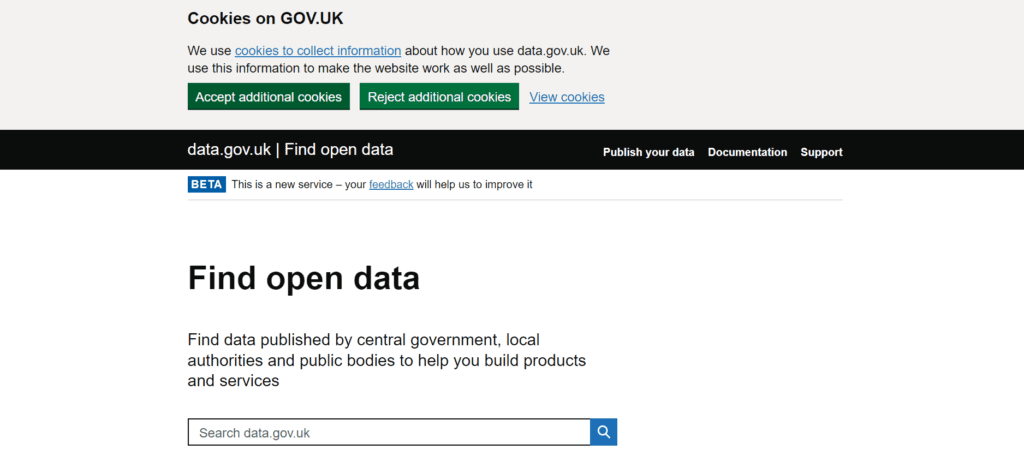Click the magnifying glass search icon button
Image resolution: width=1024 pixels, height=462 pixels.
(x=603, y=432)
